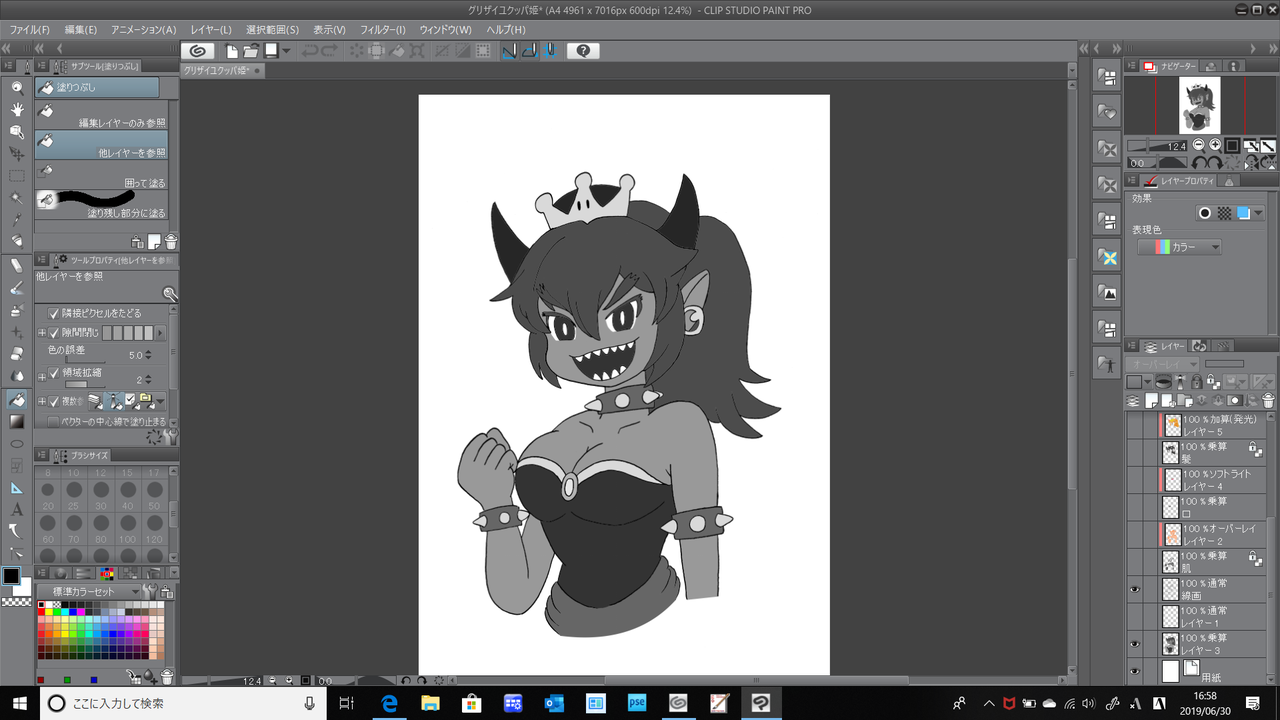Select 塗り残し部分に塗る sub tool
The height and width of the screenshot is (720, 1280).
101,204
